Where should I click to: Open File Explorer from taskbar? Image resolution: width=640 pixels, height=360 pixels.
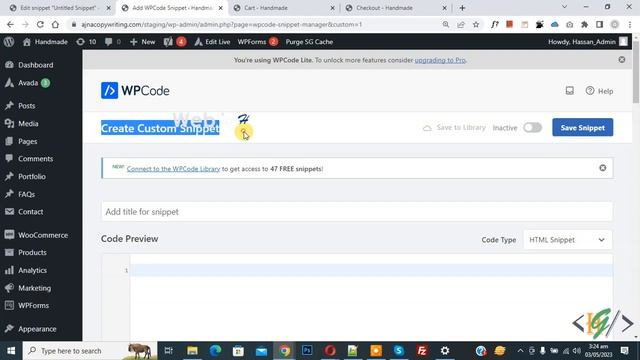pyautogui.click(x=192, y=351)
